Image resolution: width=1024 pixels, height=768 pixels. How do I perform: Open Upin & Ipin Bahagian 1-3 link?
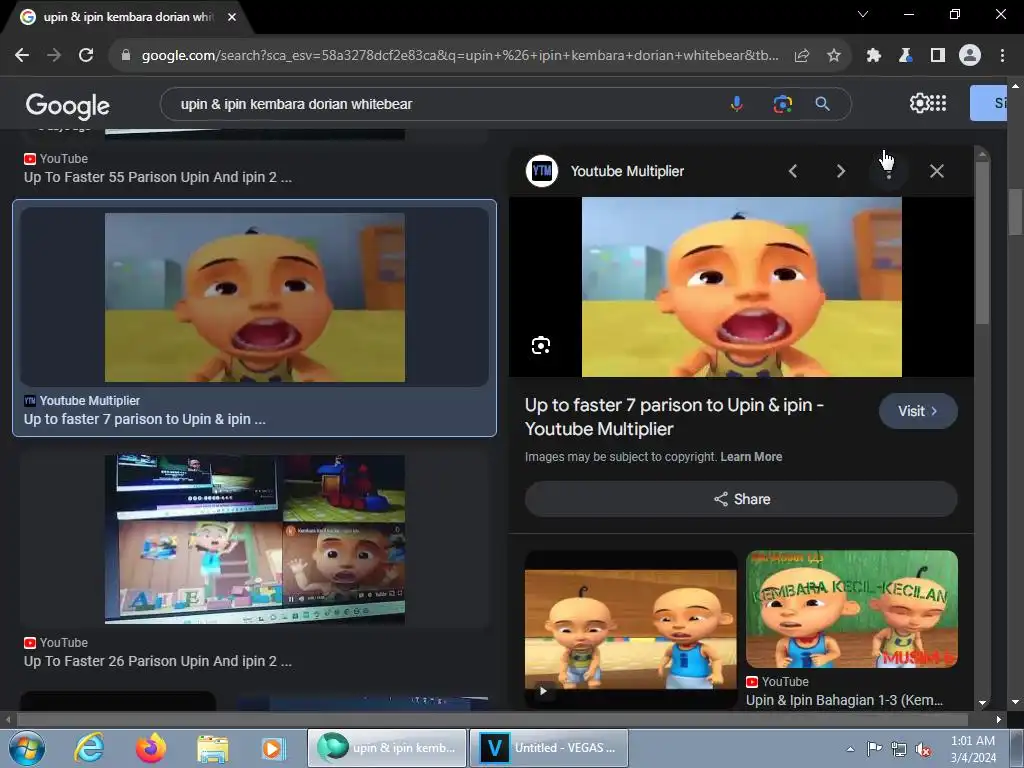(844, 700)
